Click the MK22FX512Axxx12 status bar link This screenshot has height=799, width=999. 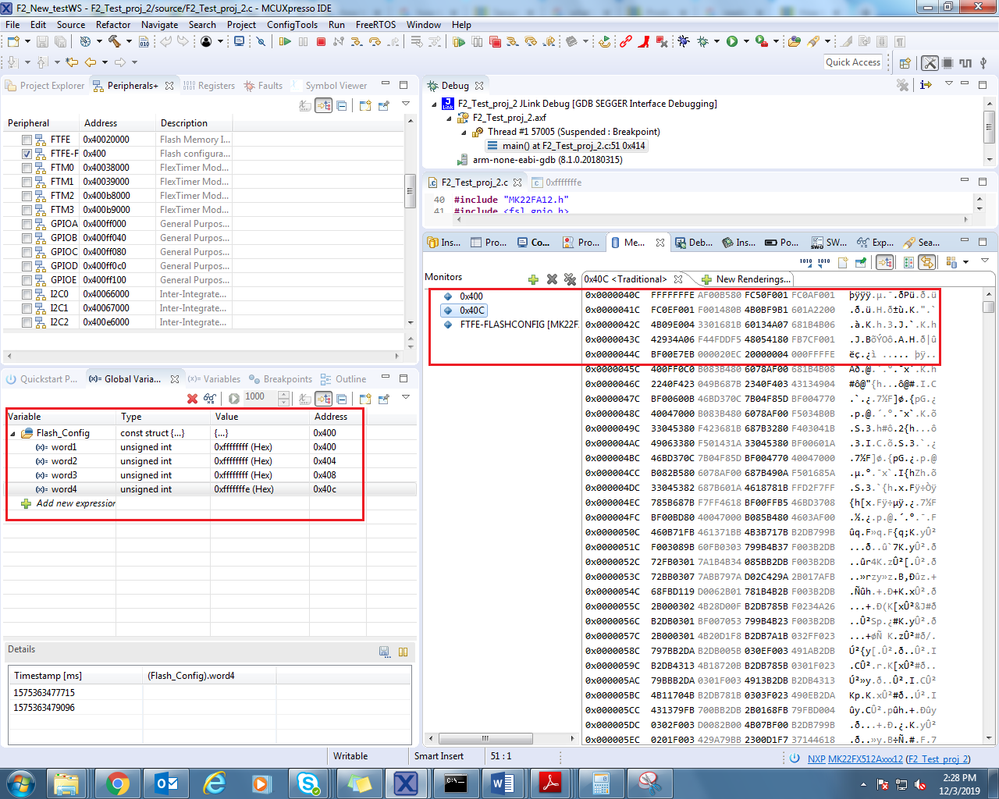point(865,758)
